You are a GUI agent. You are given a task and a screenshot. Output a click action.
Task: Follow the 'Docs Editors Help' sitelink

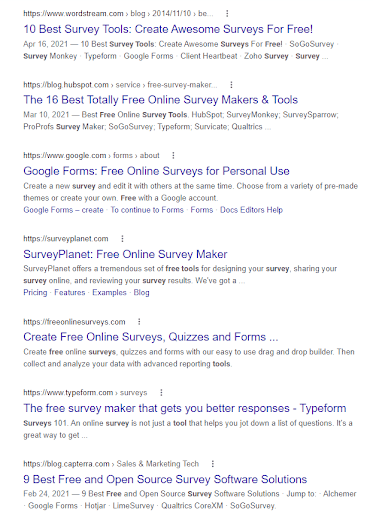pyautogui.click(x=251, y=210)
